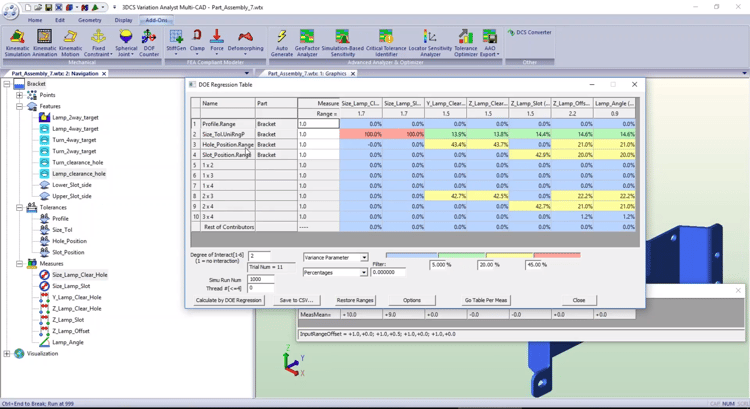Expand the Points node
This screenshot has height=409, width=750.
point(20,95)
